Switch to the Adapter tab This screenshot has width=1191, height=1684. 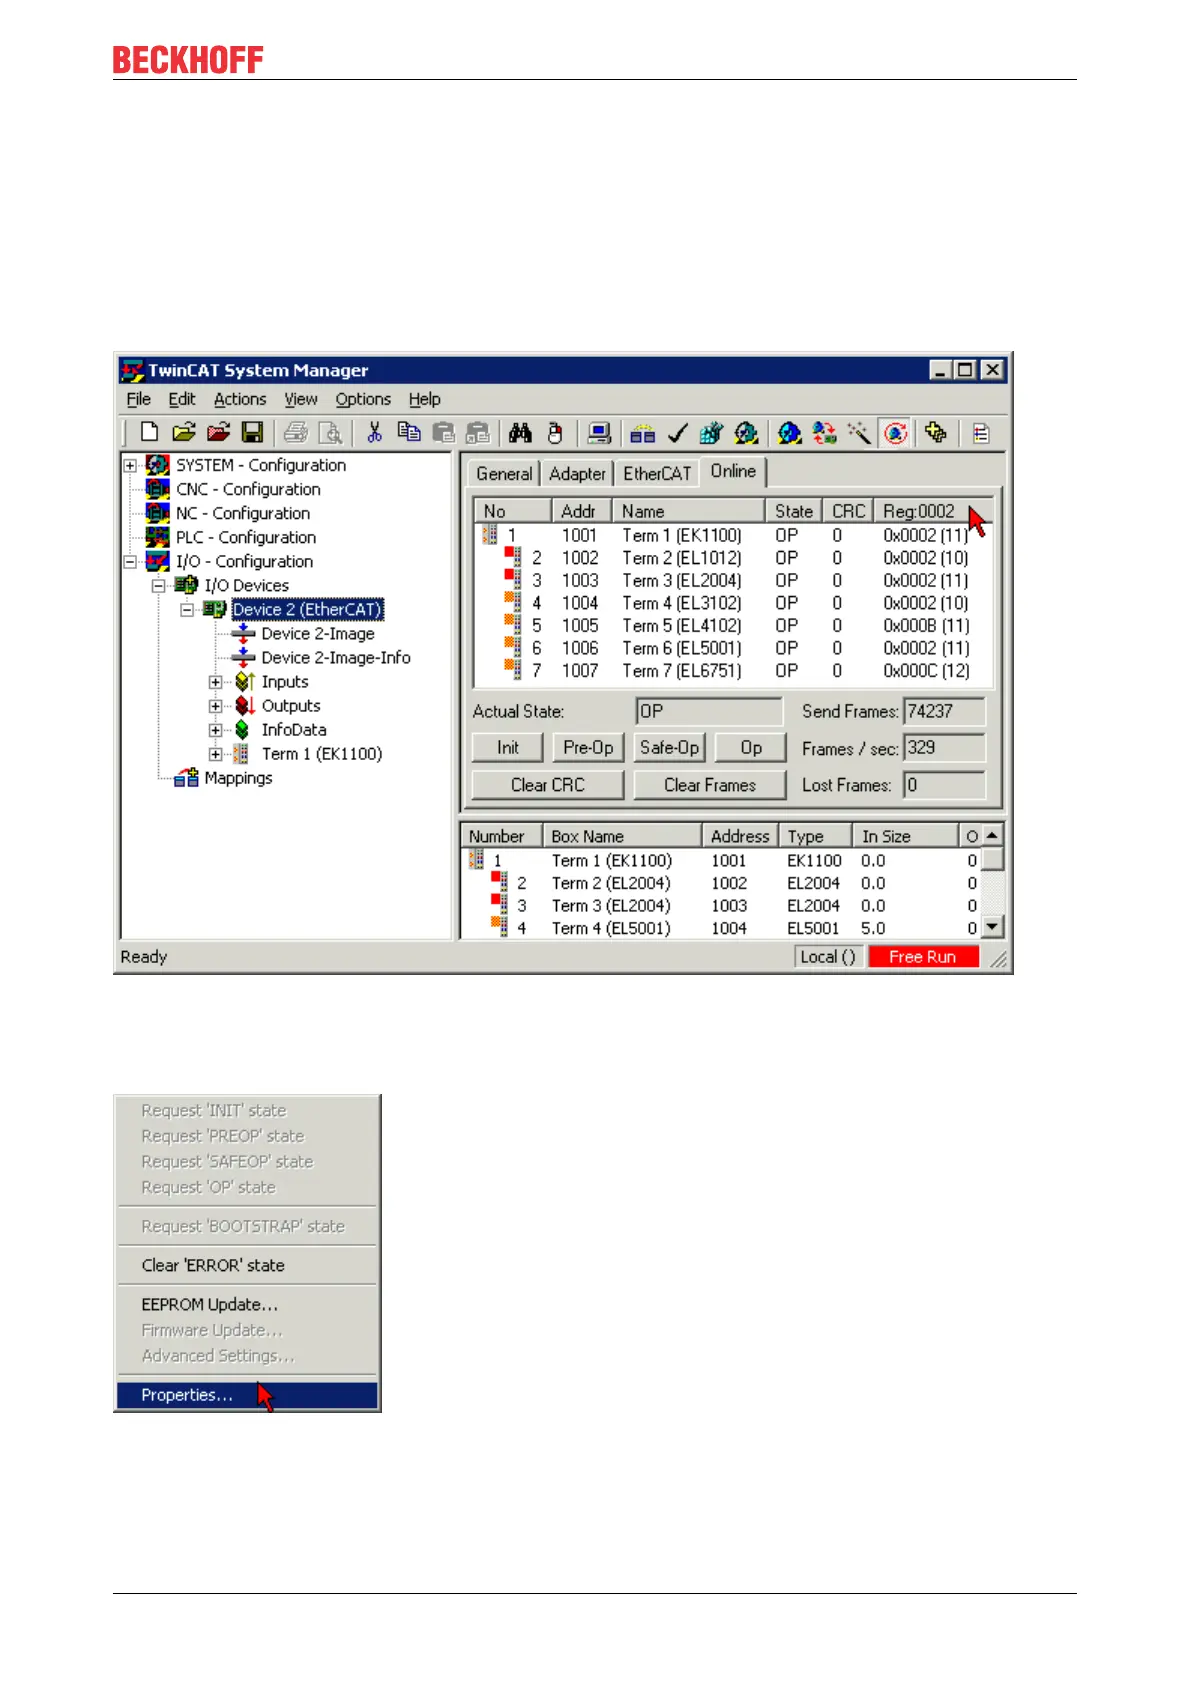pos(577,474)
